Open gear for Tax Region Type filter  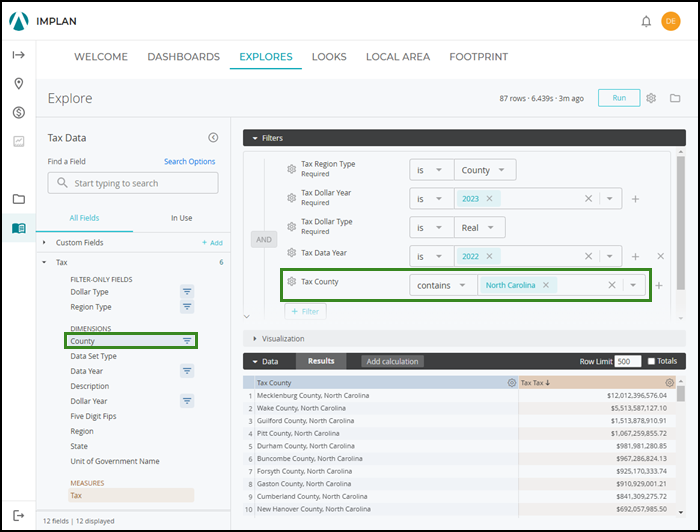click(292, 169)
